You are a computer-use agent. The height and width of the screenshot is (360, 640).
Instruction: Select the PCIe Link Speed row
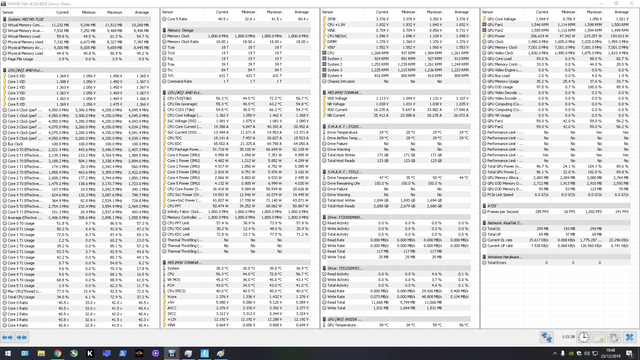556,195
